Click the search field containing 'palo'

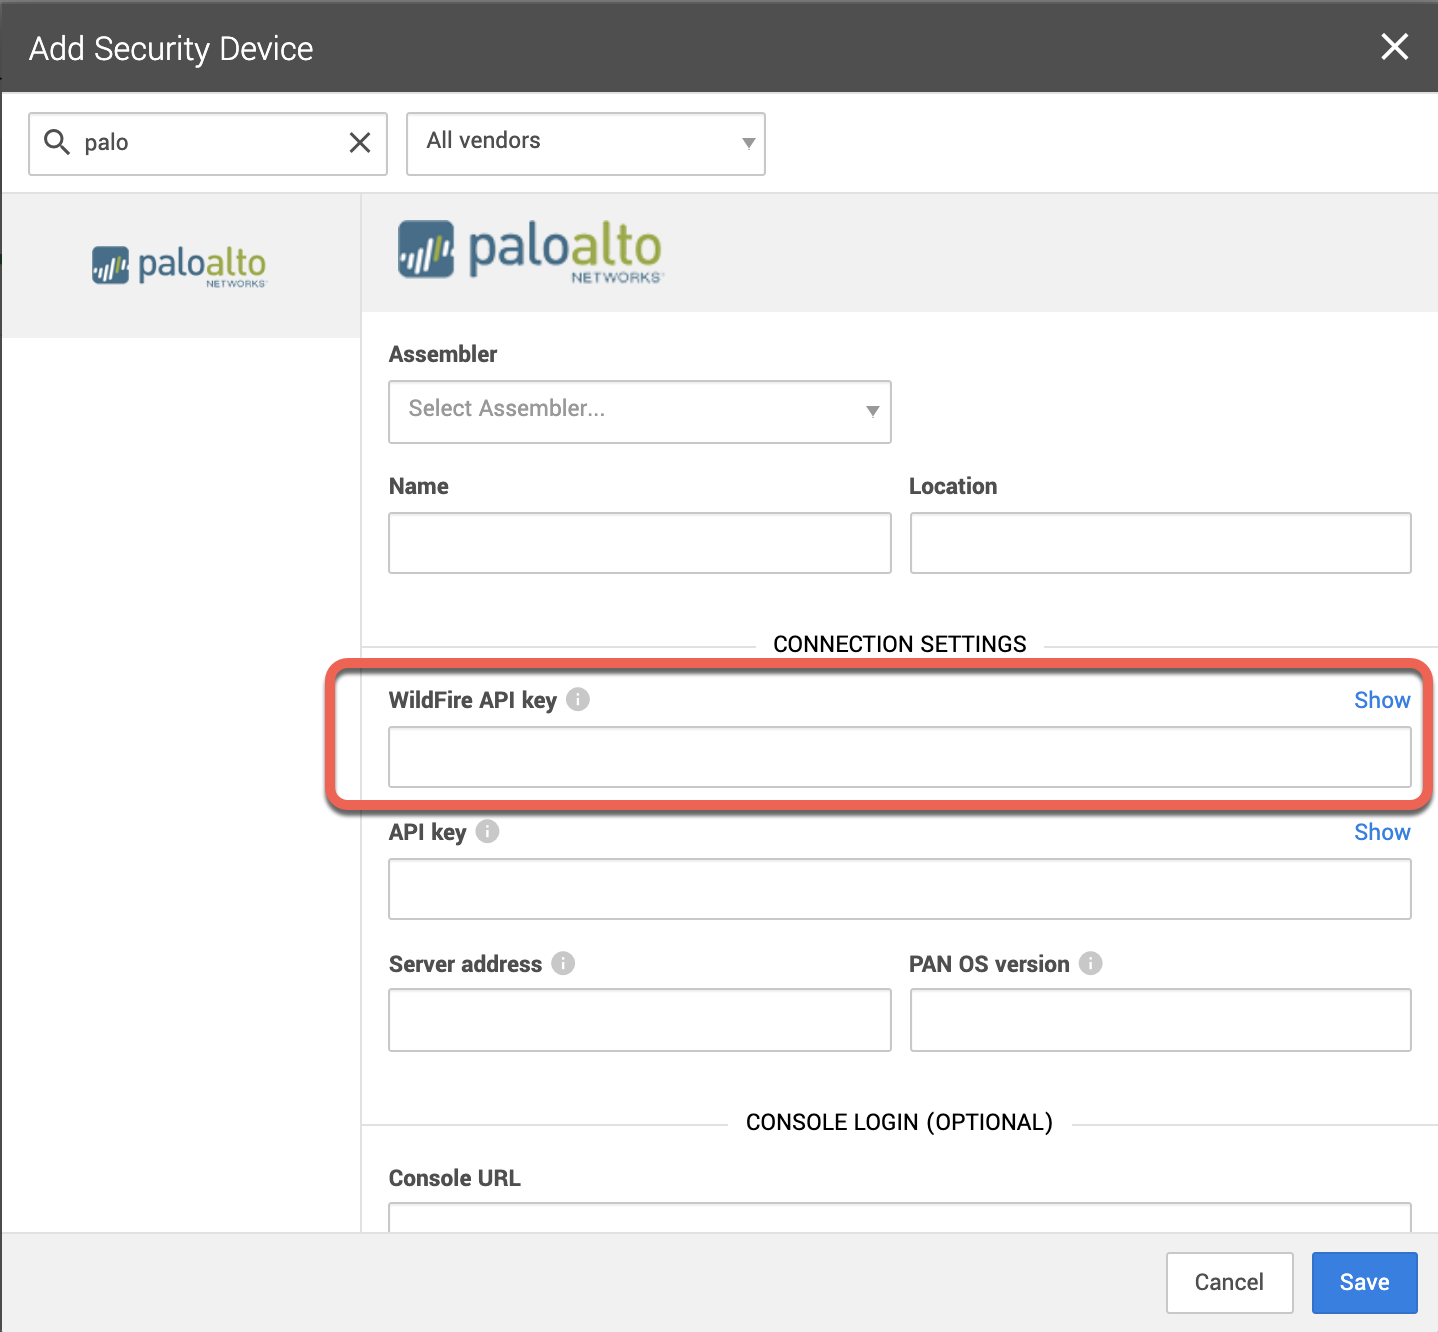[x=208, y=144]
